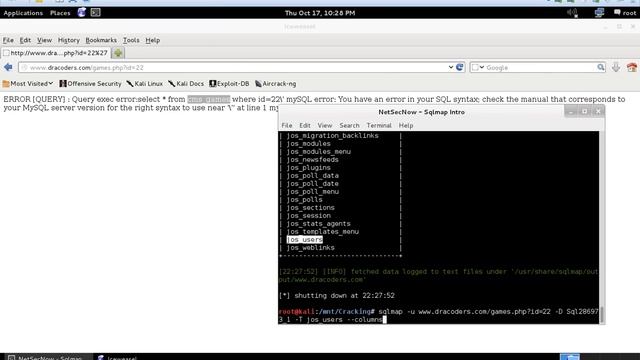Switch to Iceweasel taskbar item
Screen dimensions: 640x360
[x=117, y=357]
